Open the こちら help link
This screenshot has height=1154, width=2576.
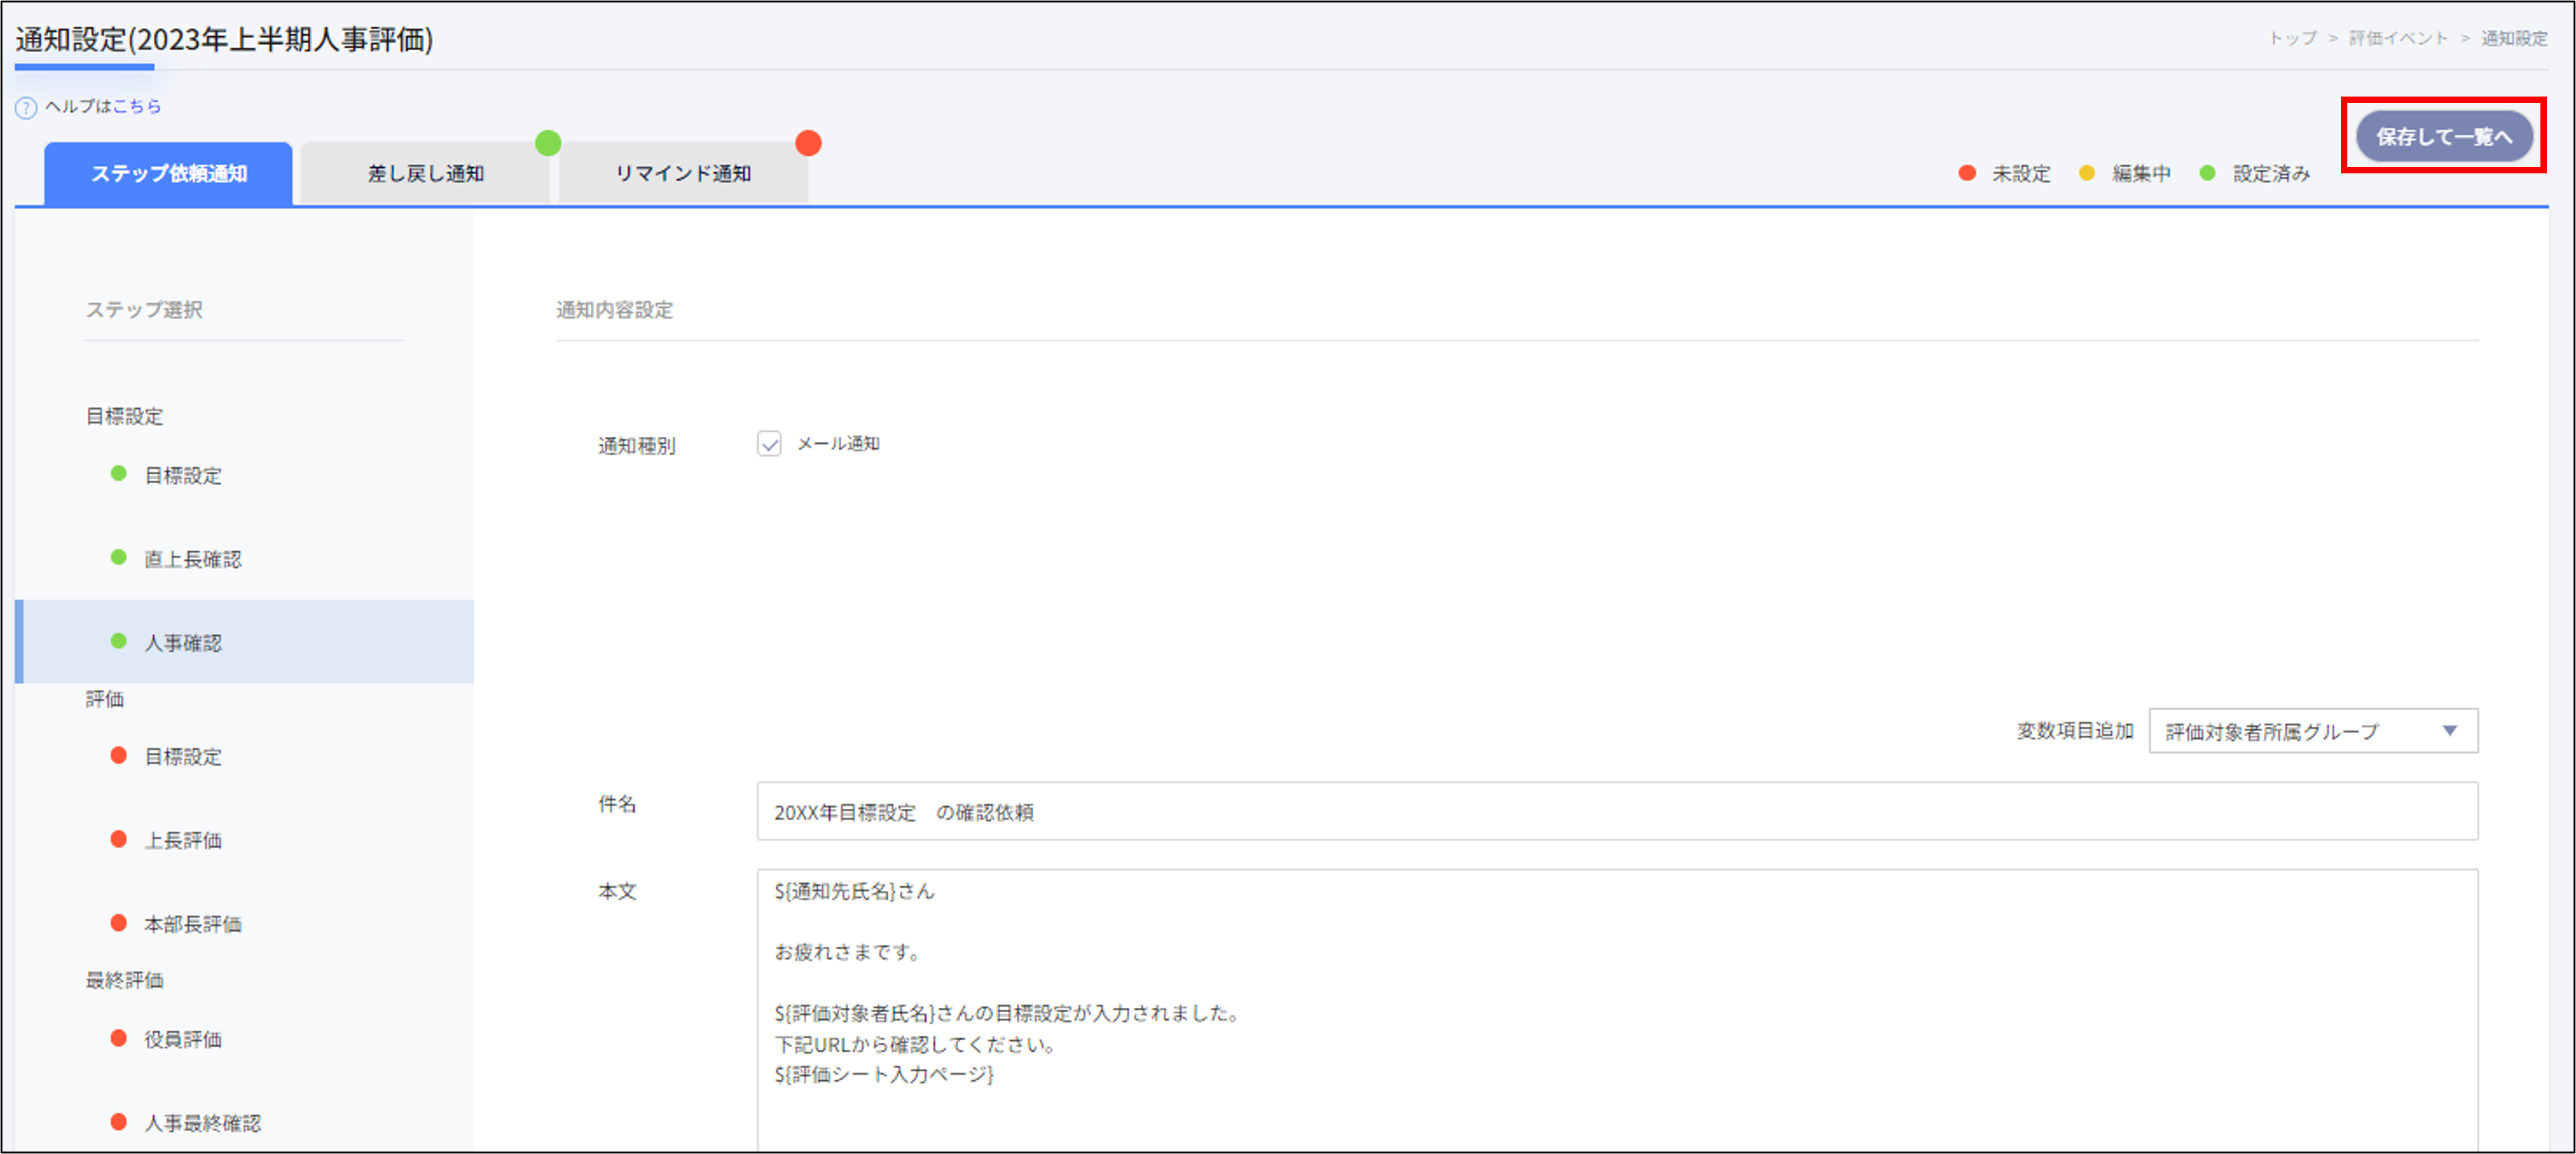tap(138, 107)
